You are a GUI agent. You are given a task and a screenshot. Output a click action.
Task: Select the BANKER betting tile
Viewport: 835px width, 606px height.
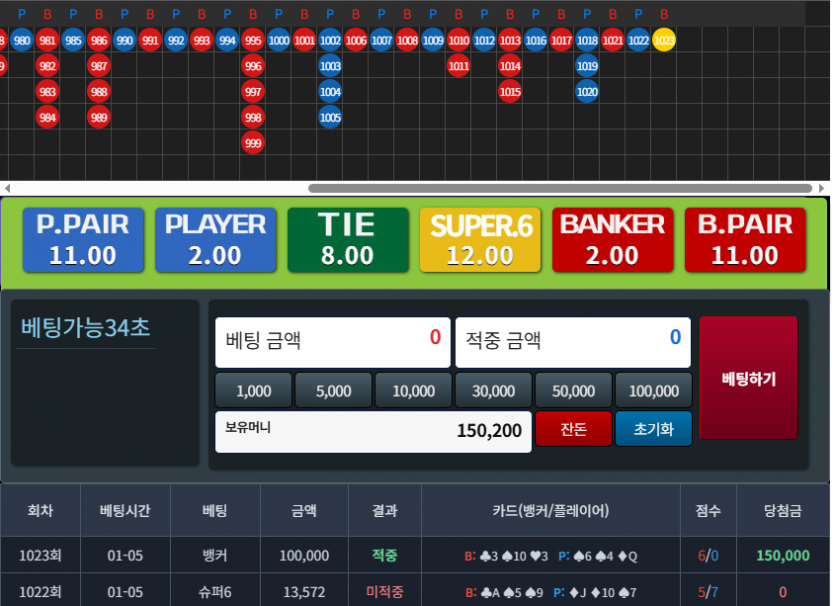tap(612, 239)
